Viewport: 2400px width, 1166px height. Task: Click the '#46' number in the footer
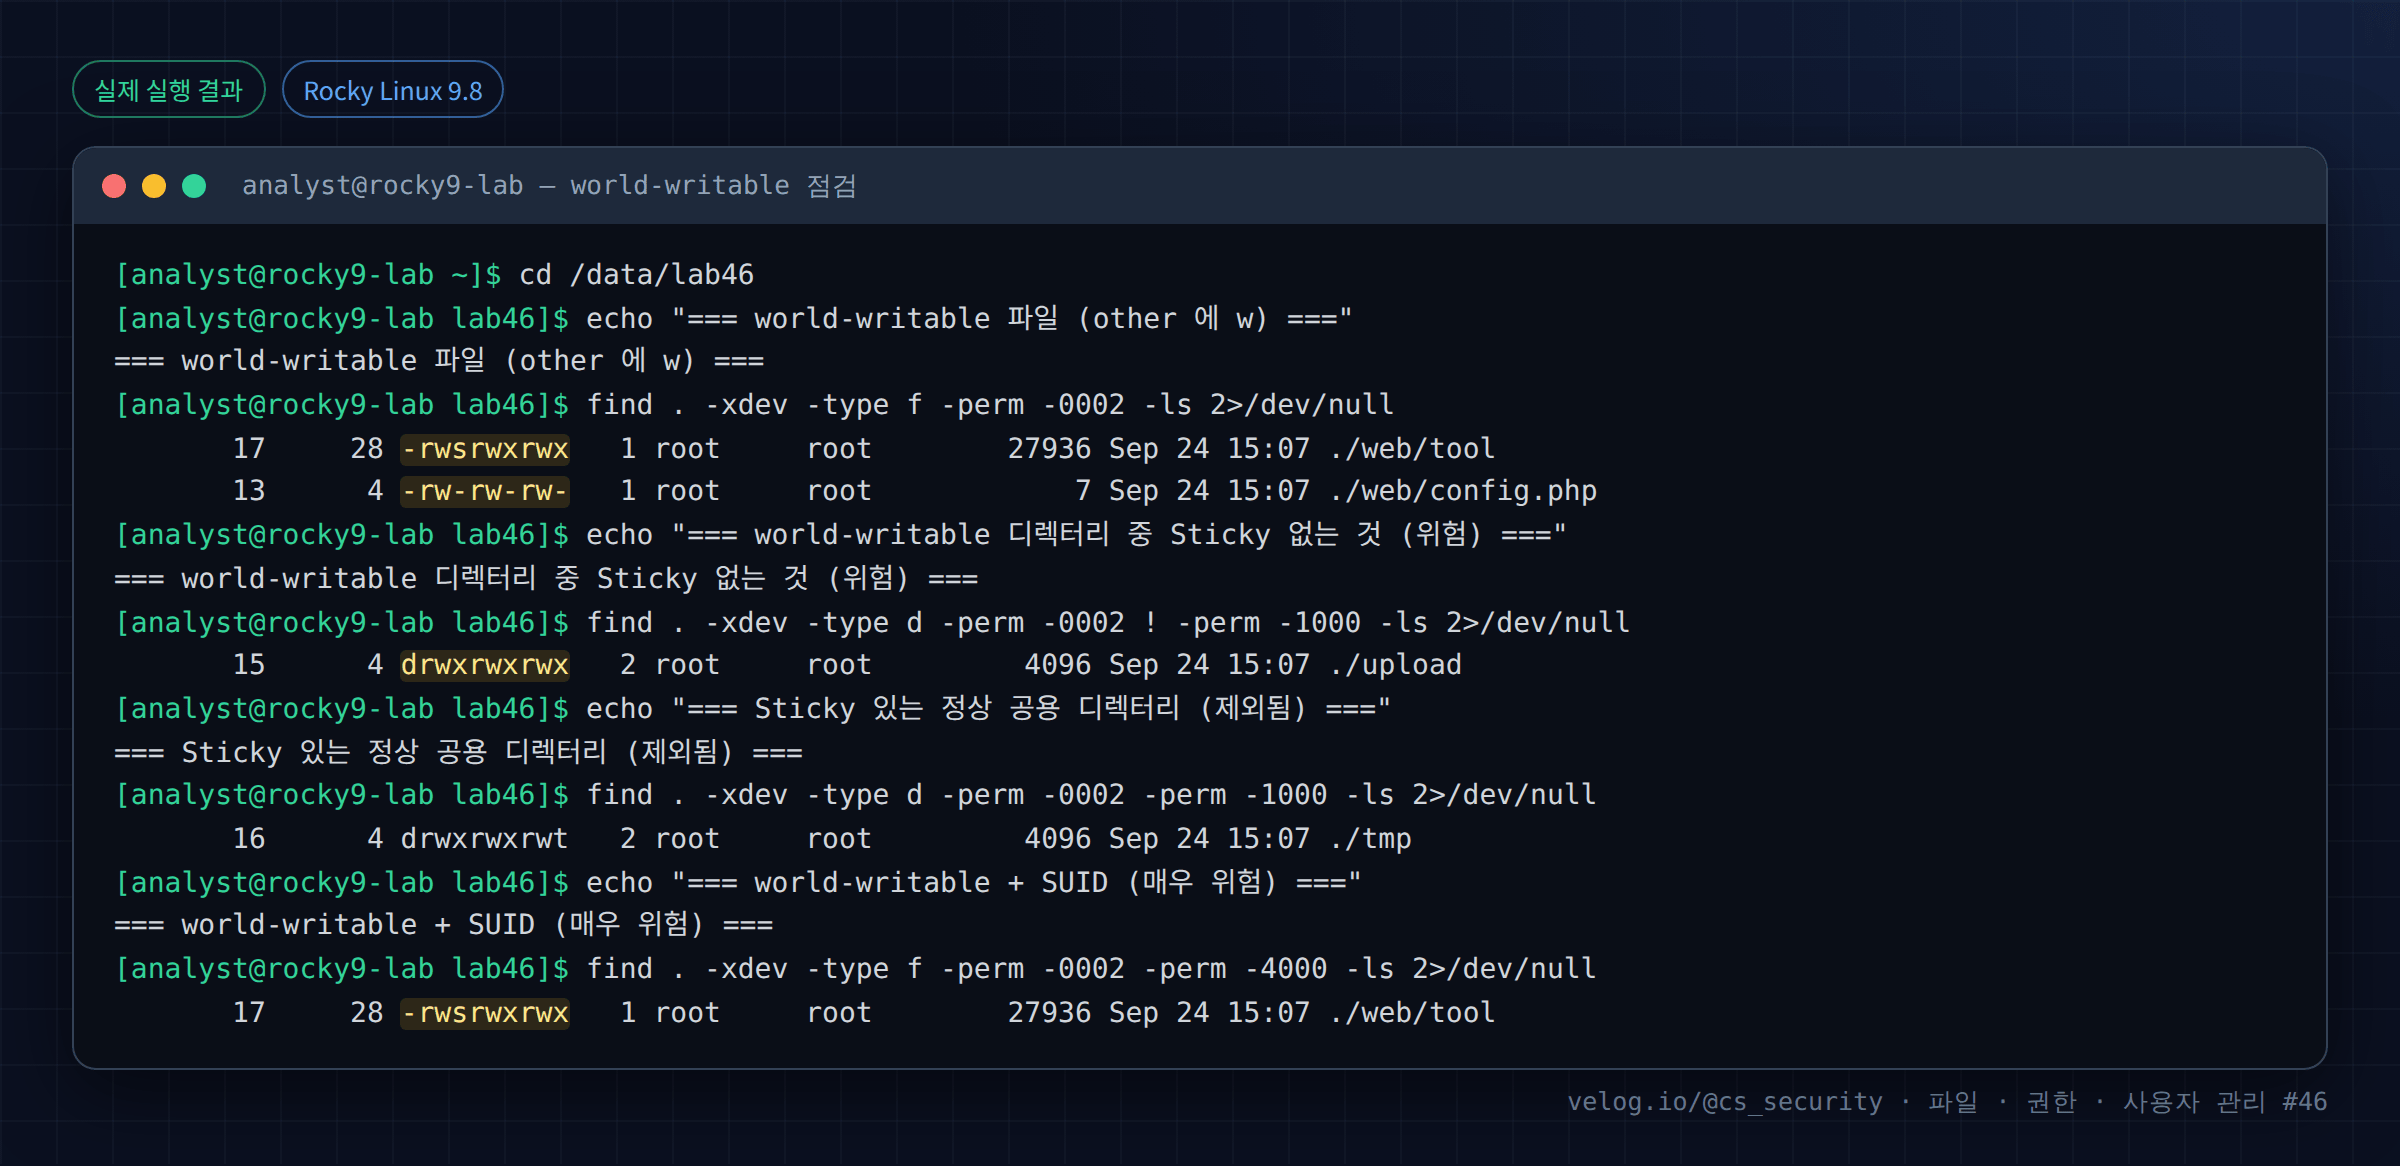tap(2304, 1102)
